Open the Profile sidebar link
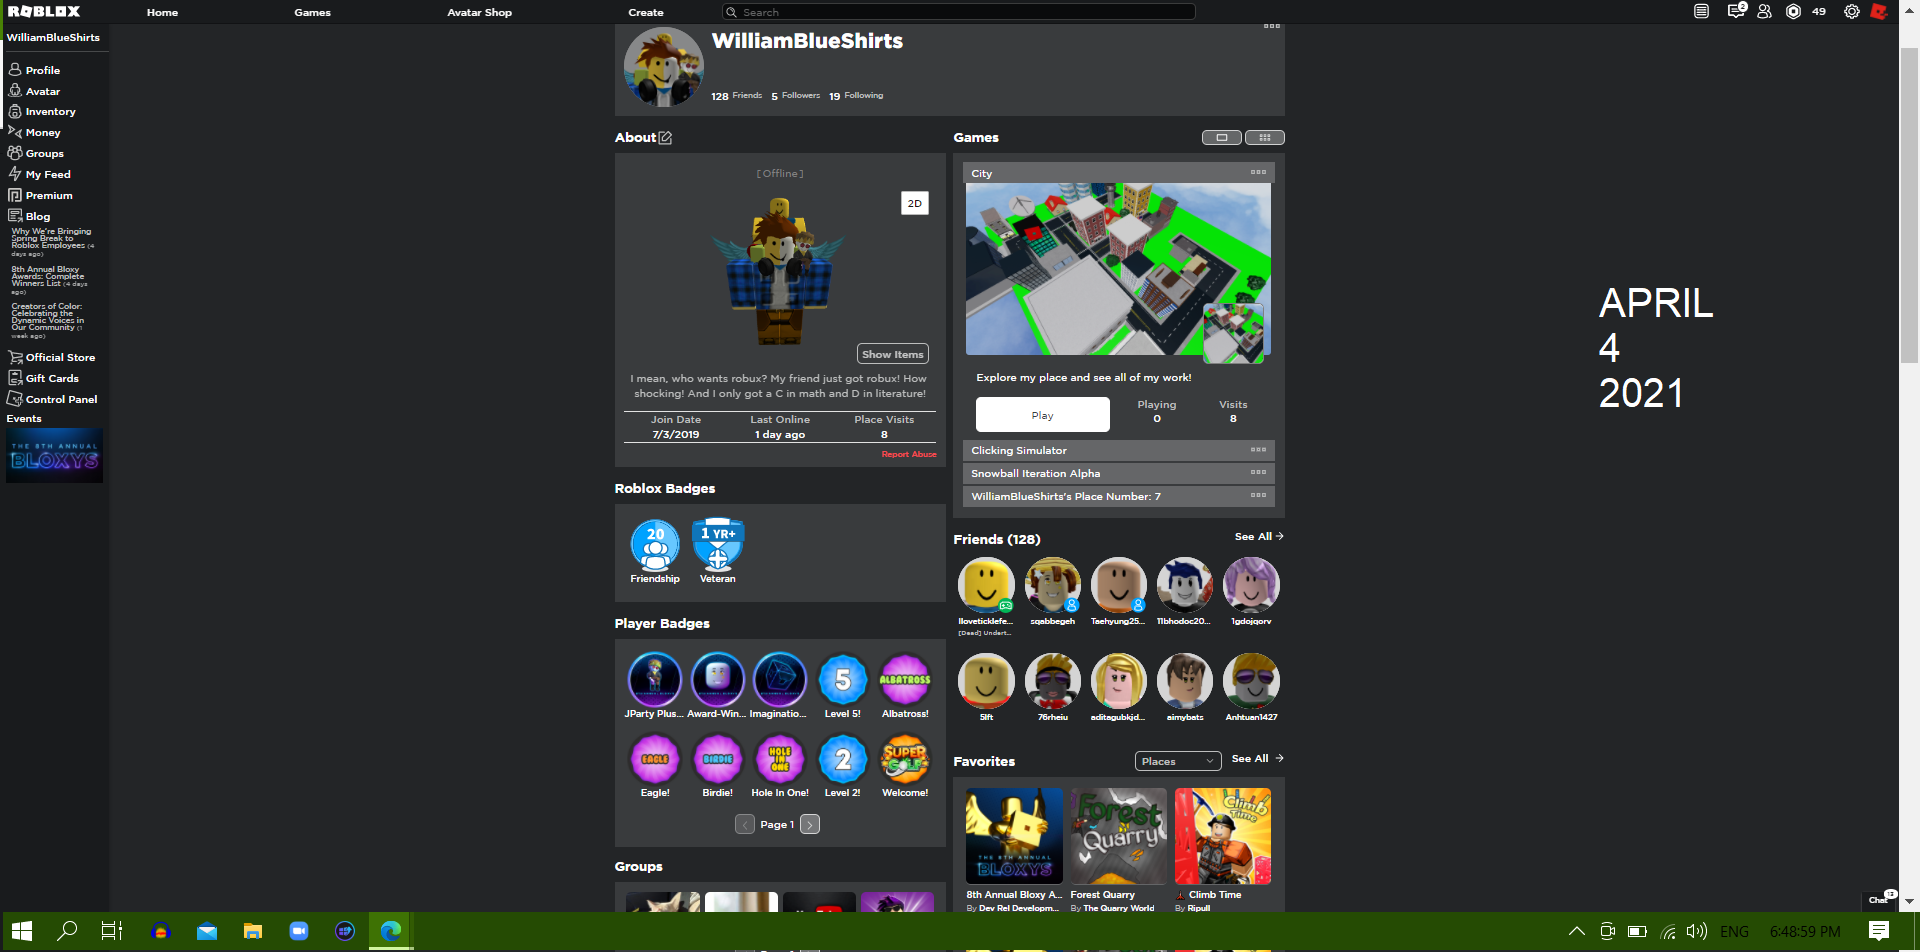The image size is (1920, 952). coord(34,70)
